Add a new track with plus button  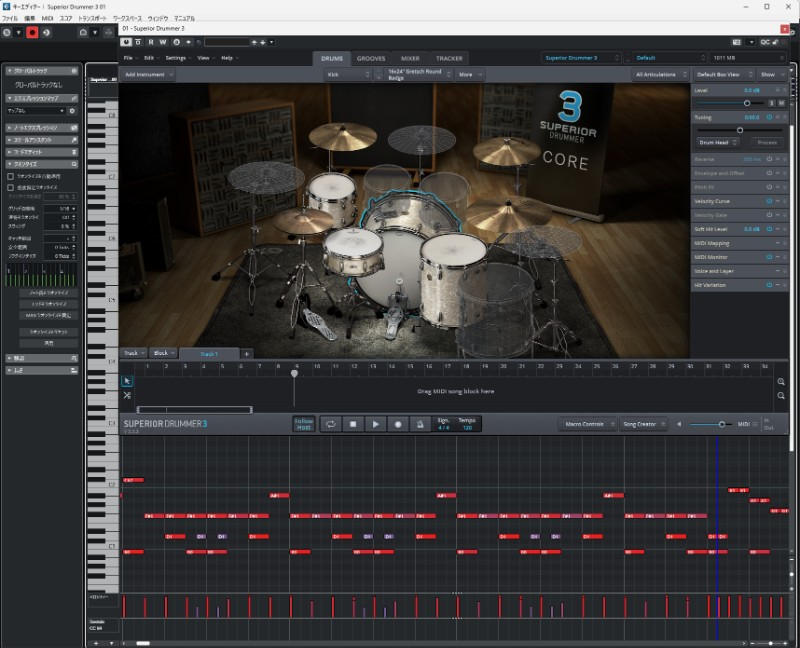[x=247, y=354]
